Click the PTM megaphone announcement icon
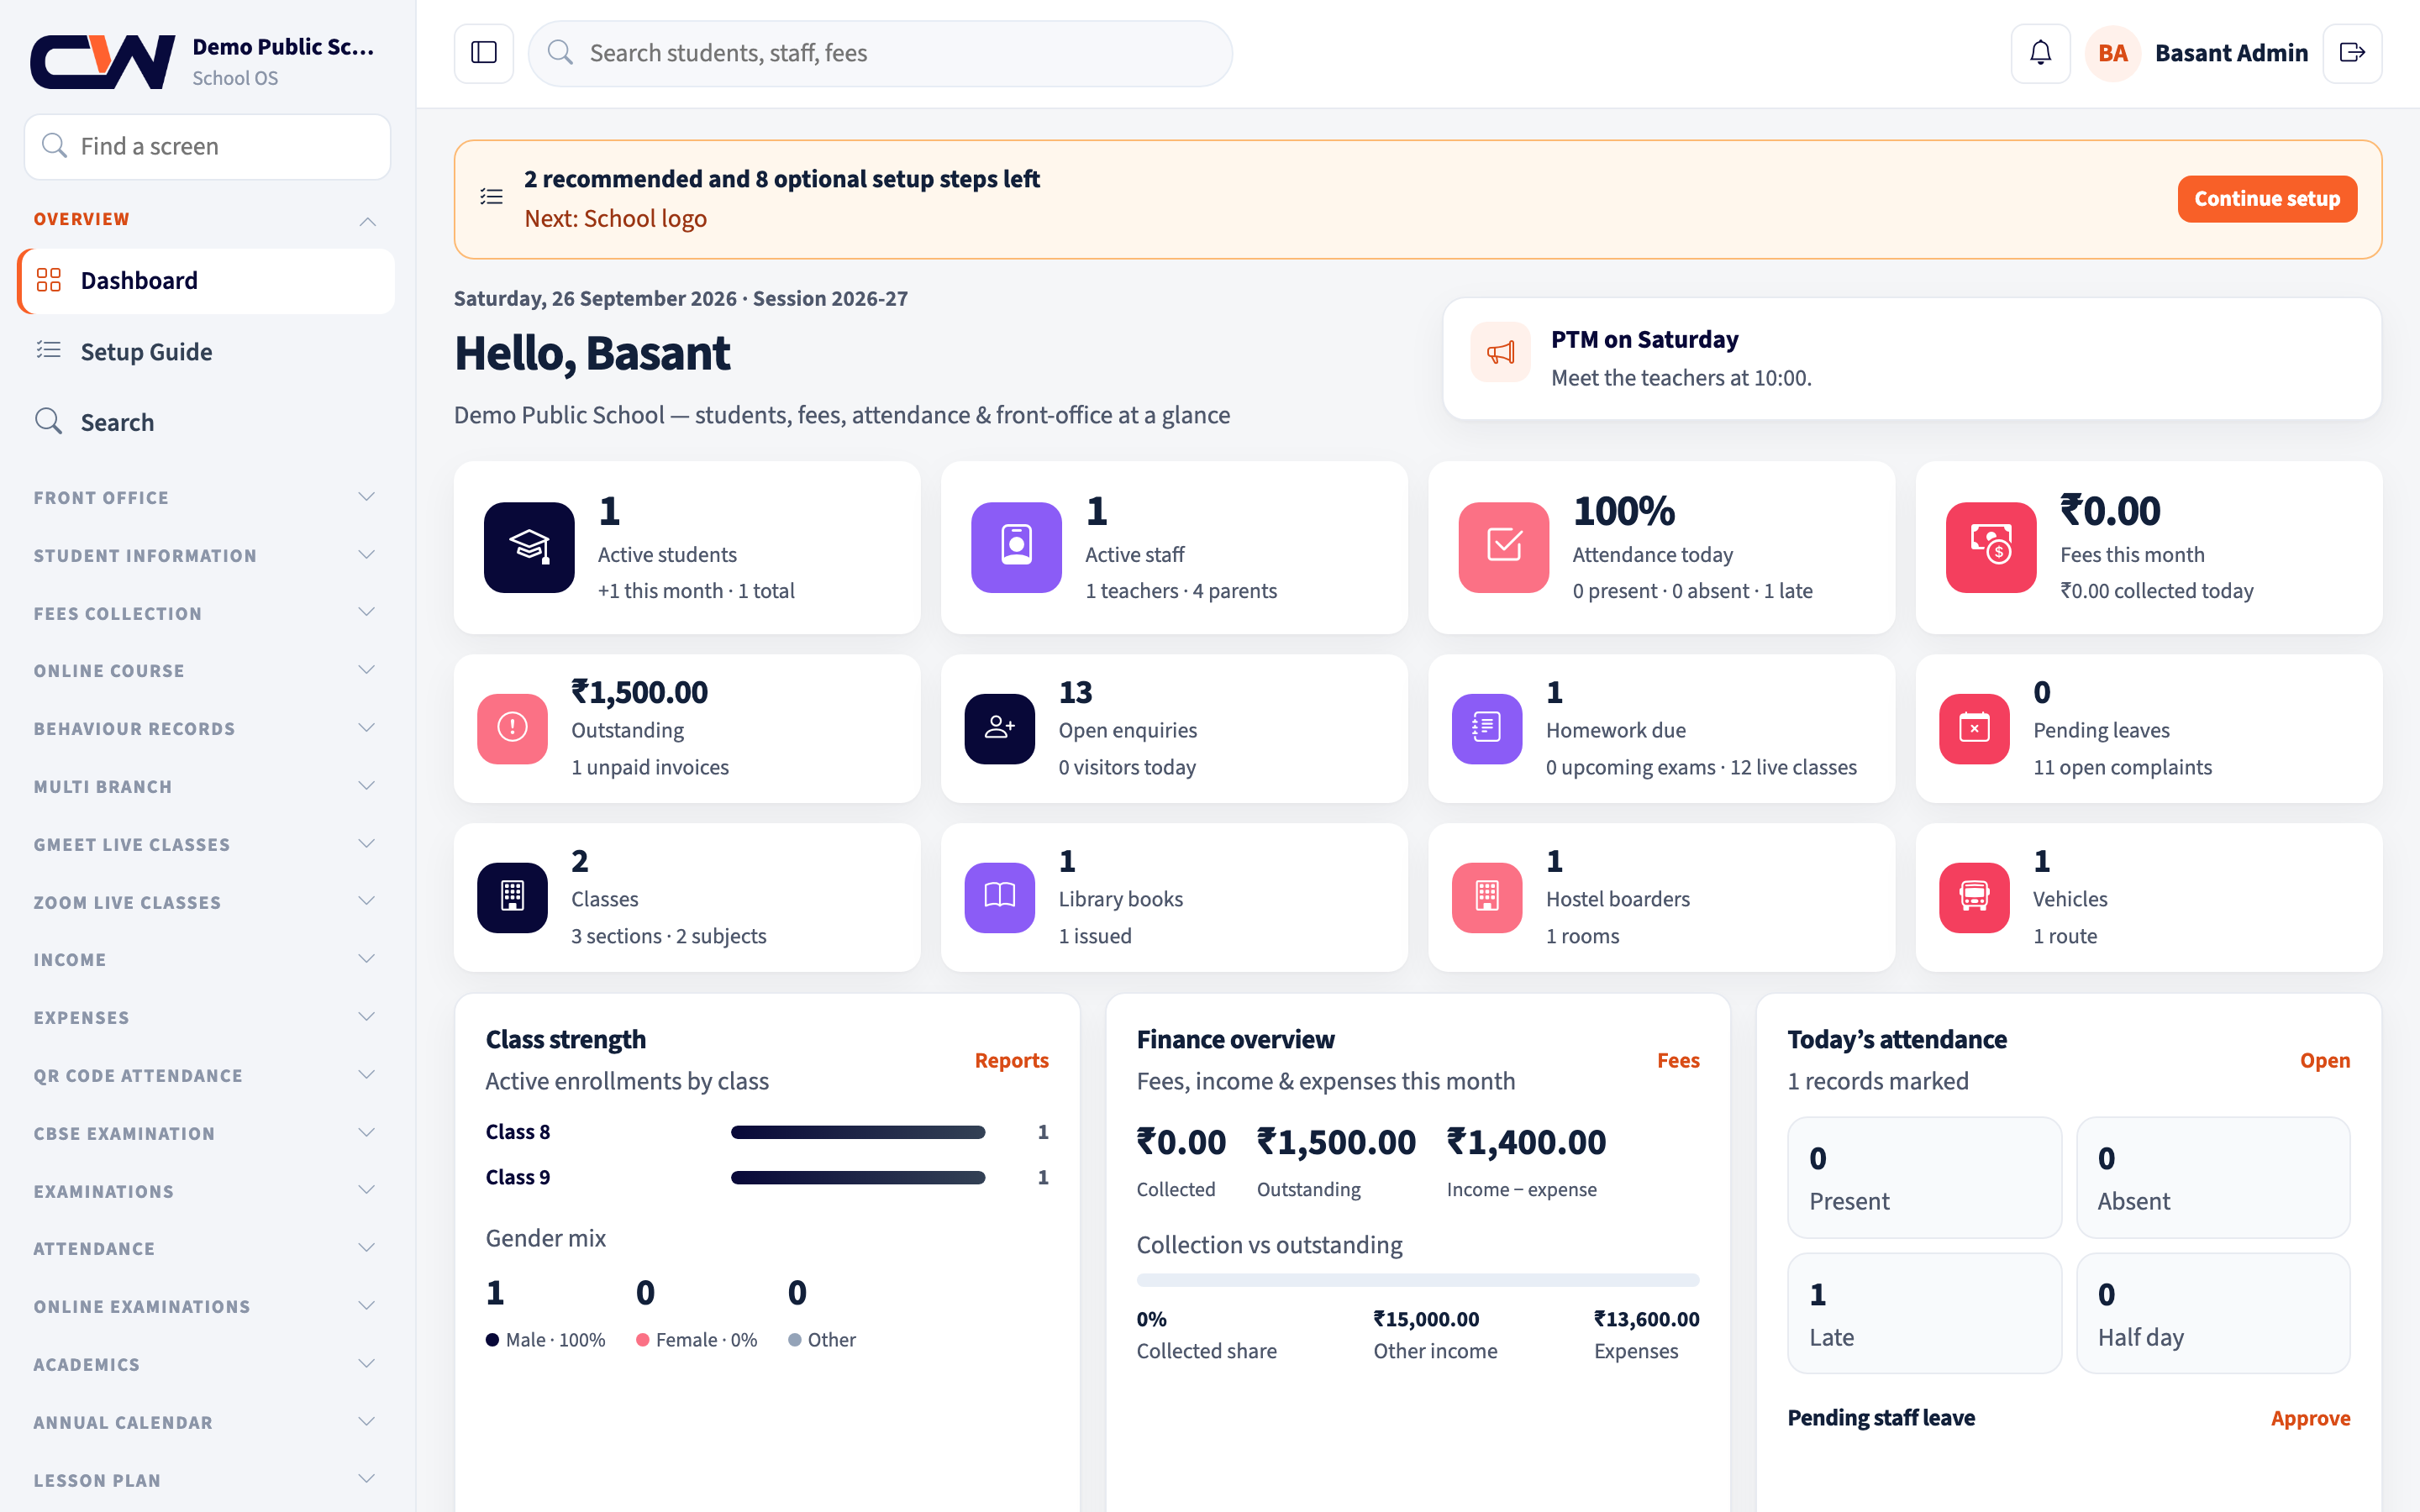This screenshot has height=1512, width=2420. (1500, 353)
